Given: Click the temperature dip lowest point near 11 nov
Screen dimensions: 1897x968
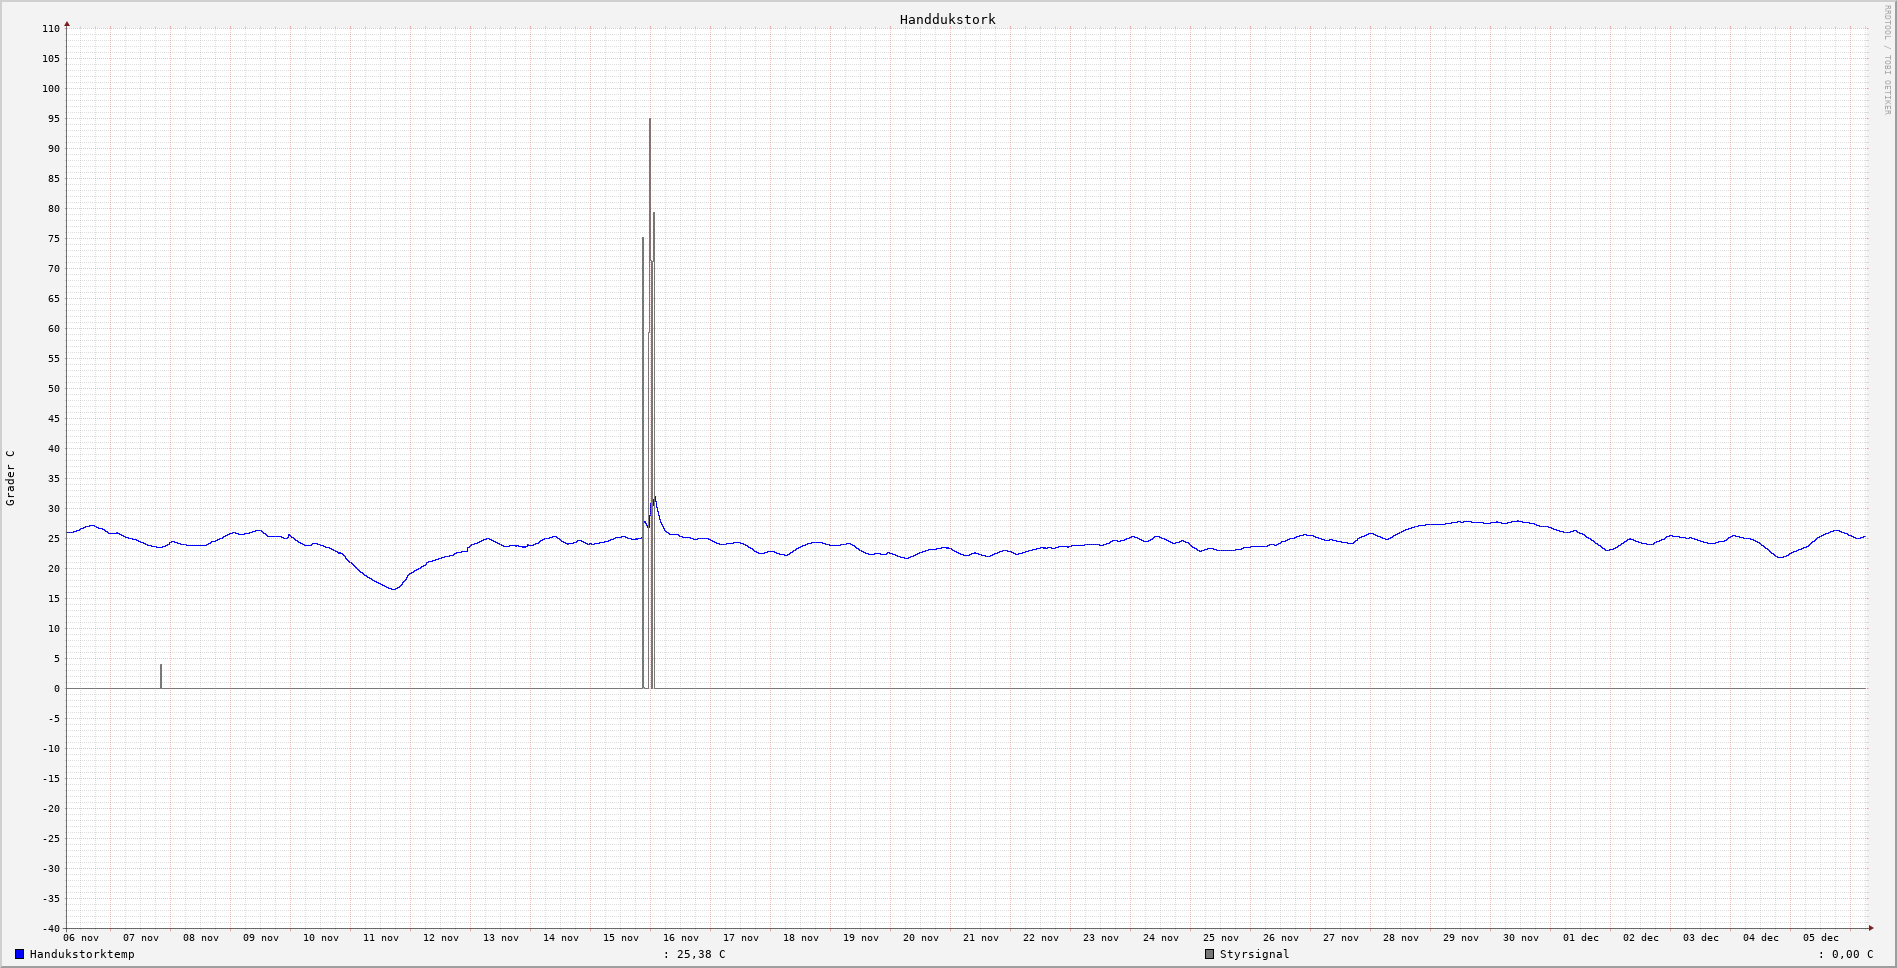Looking at the screenshot, I should pos(393,589).
